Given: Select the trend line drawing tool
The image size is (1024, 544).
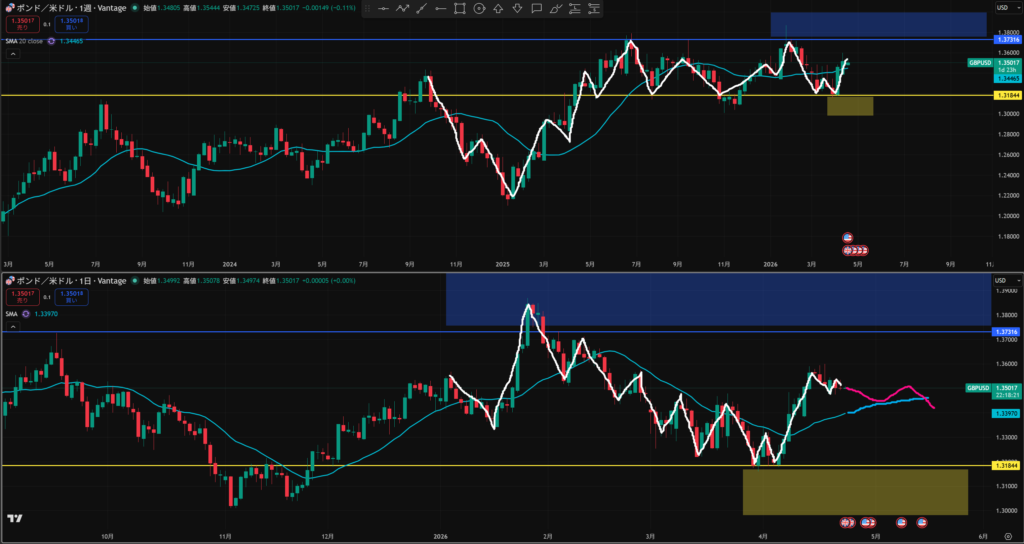Looking at the screenshot, I should (422, 8).
